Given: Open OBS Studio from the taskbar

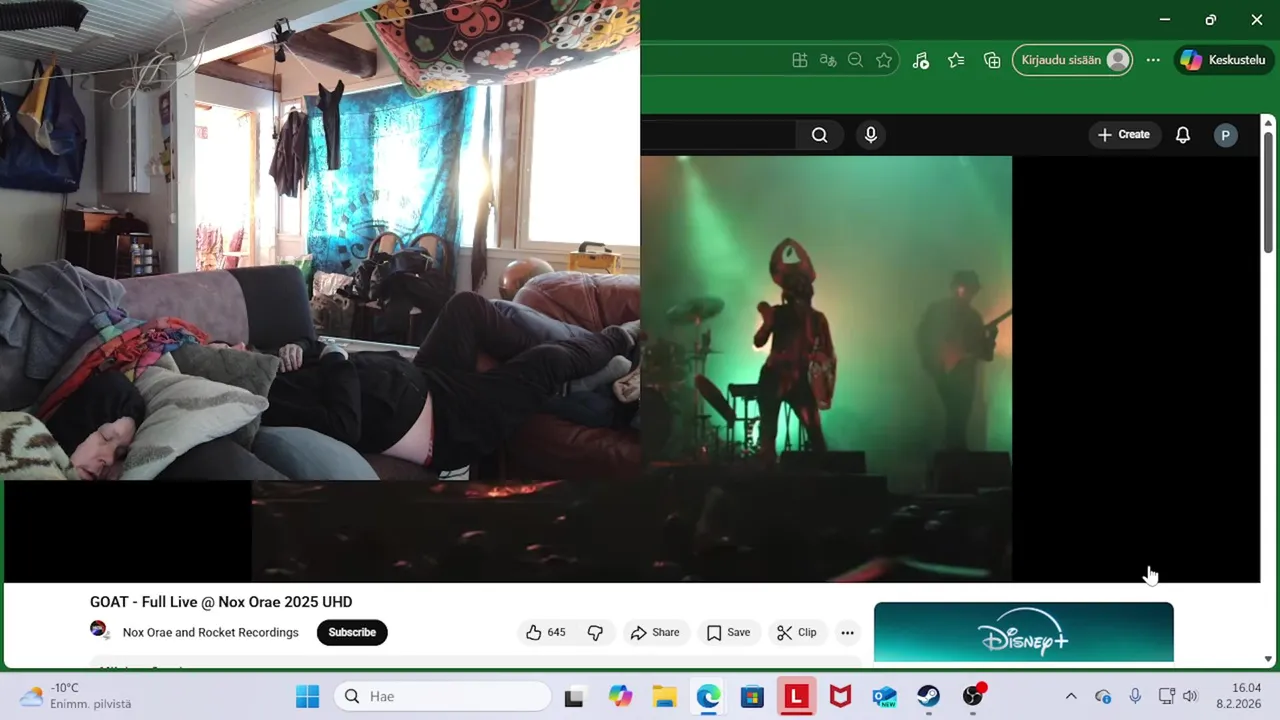Looking at the screenshot, I should pyautogui.click(x=972, y=696).
